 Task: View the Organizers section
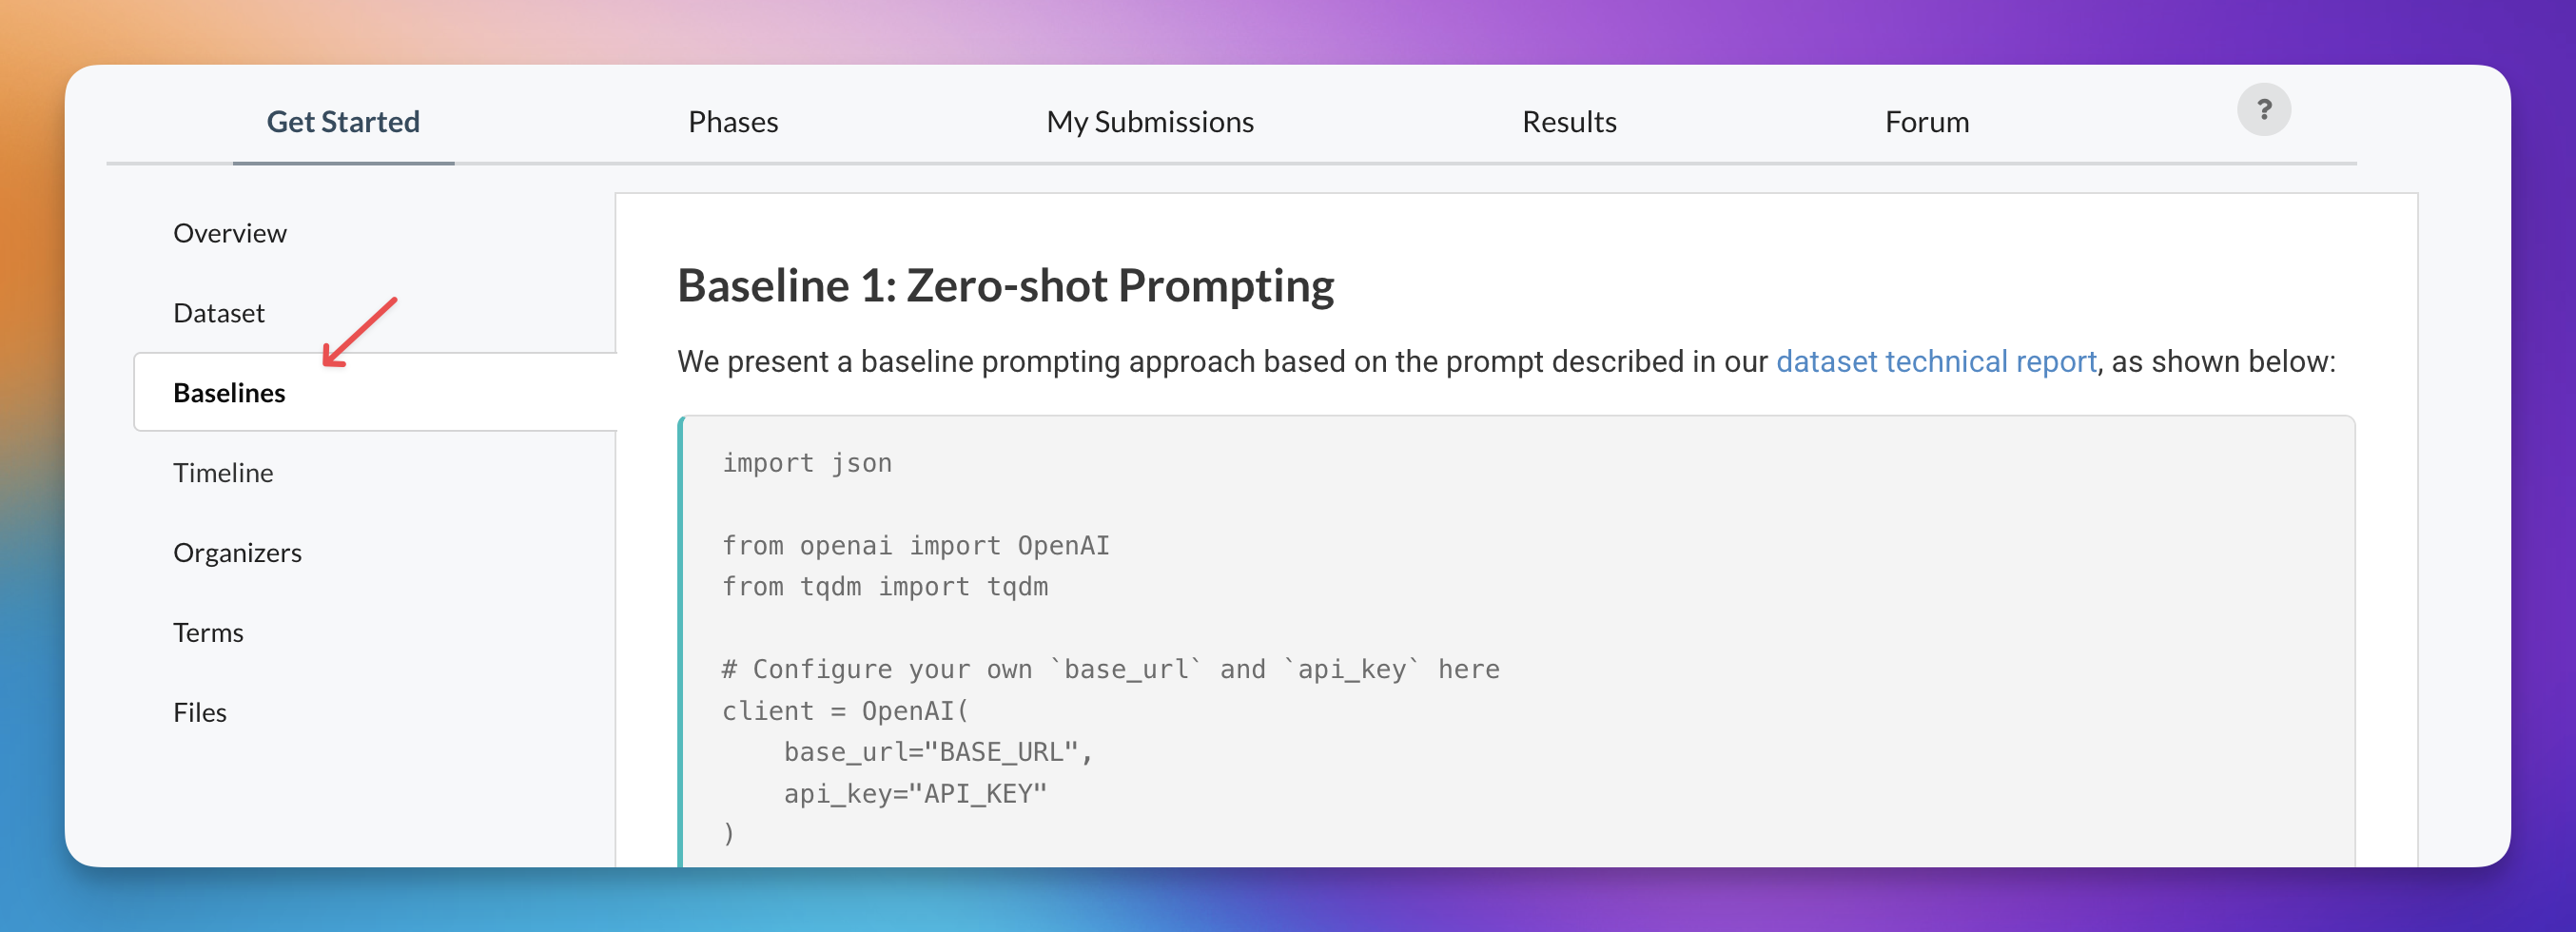[237, 551]
